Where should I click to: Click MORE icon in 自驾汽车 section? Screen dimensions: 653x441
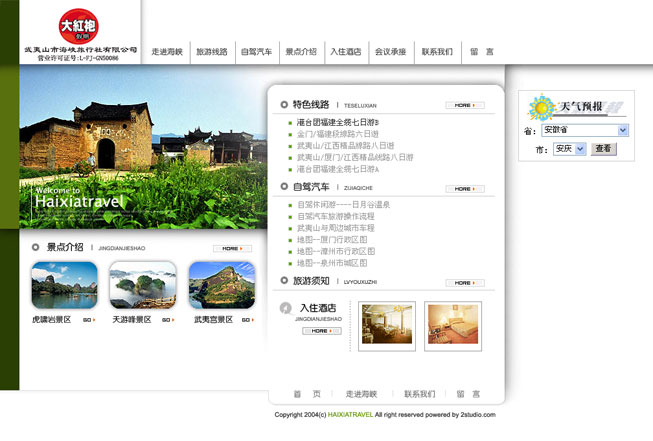[x=464, y=188]
